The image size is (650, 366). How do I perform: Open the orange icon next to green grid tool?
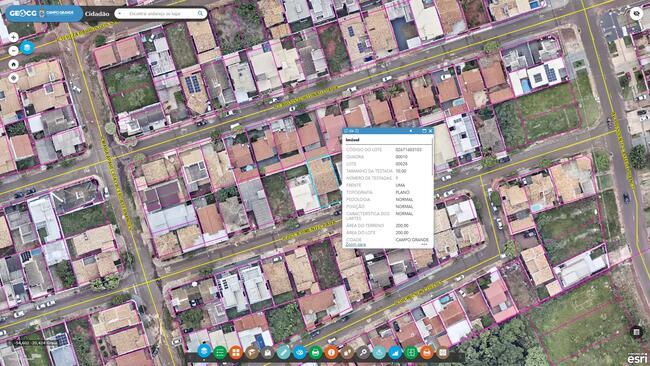click(427, 352)
